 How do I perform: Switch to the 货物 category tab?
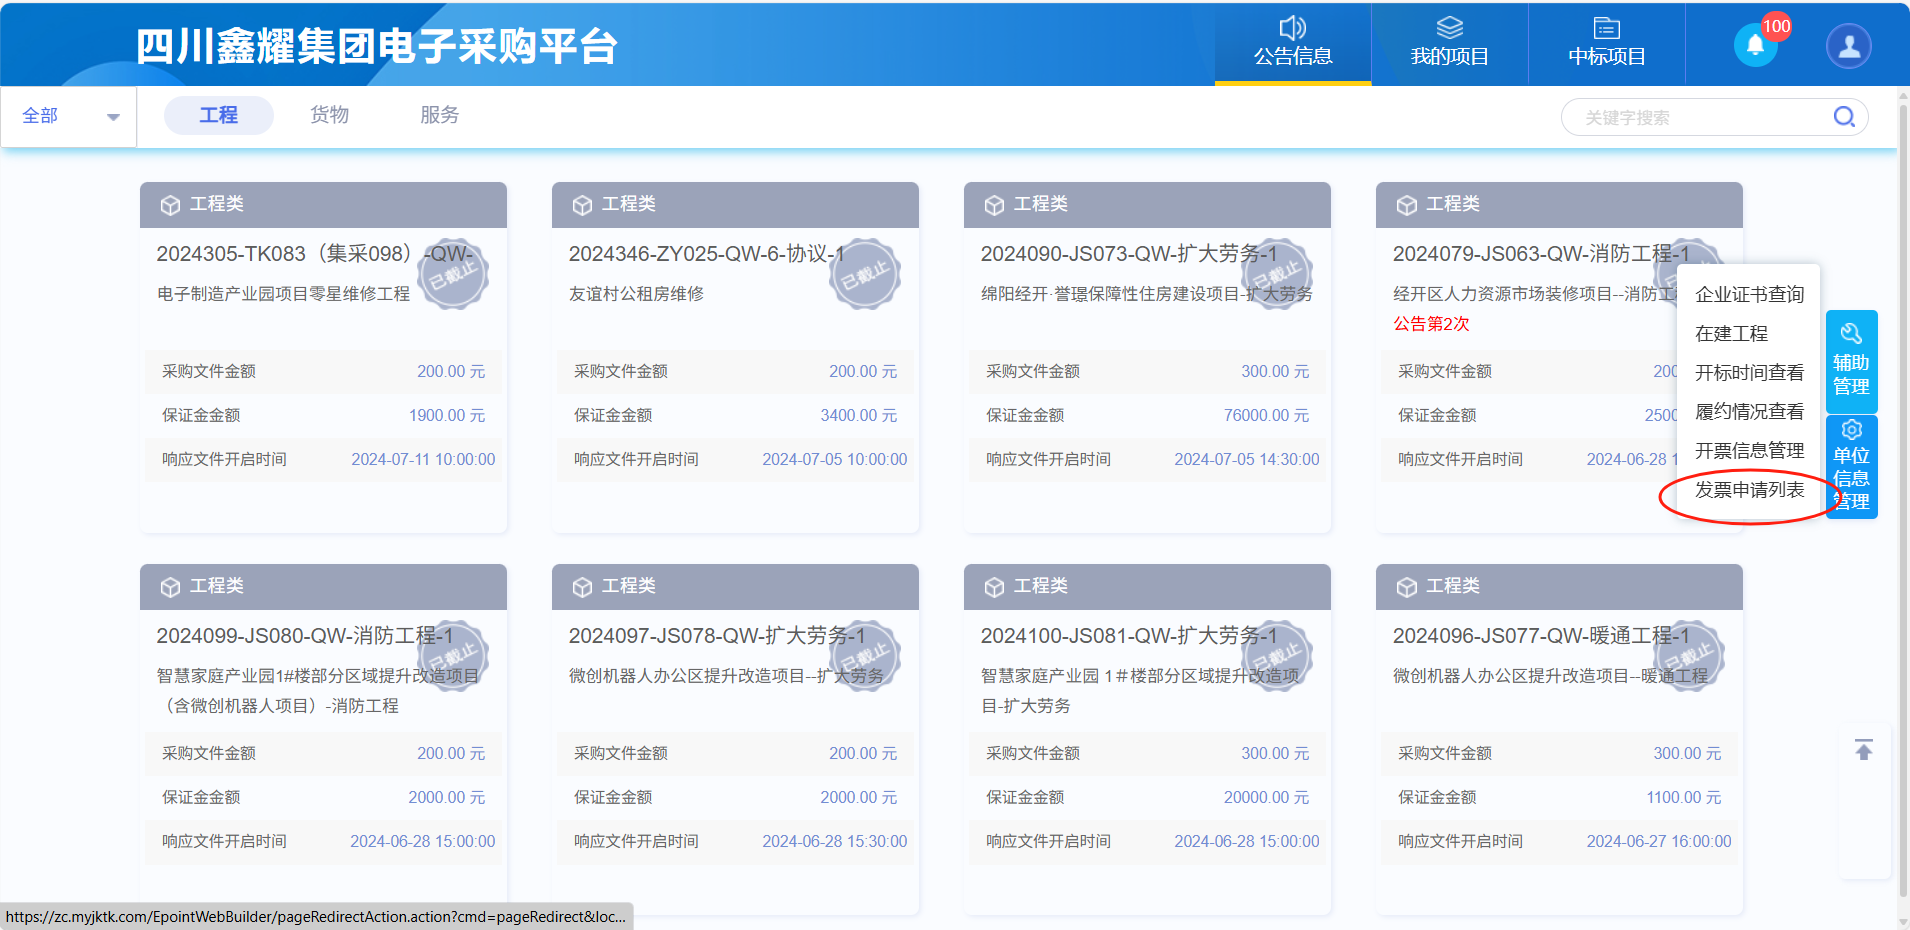tap(329, 115)
